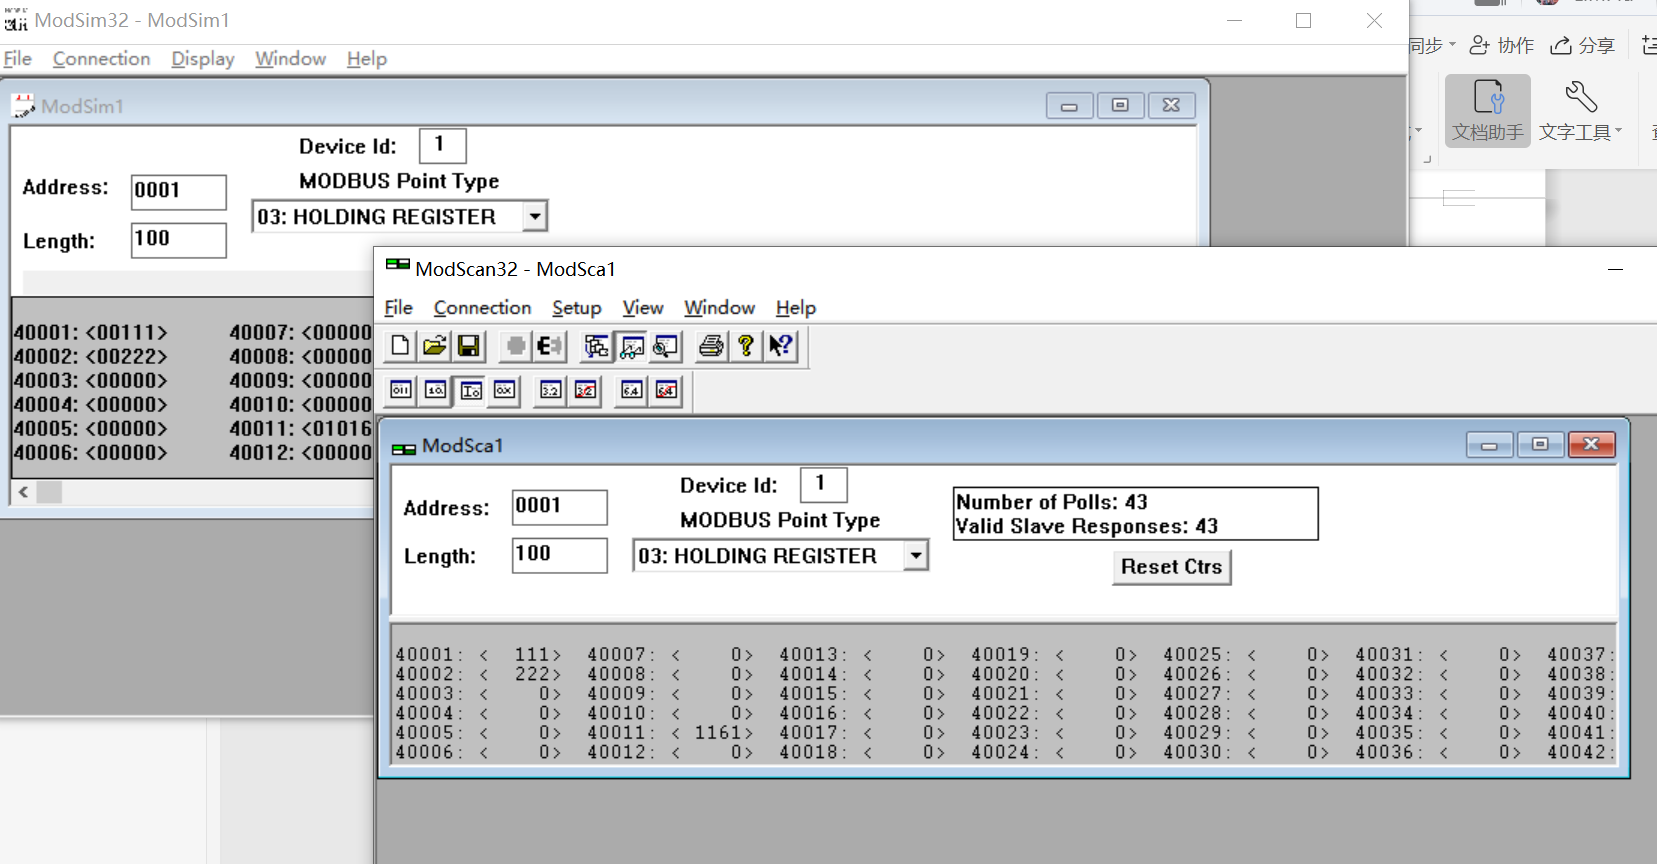Select 32-bit floating point format icon
This screenshot has width=1657, height=864.
coord(550,390)
